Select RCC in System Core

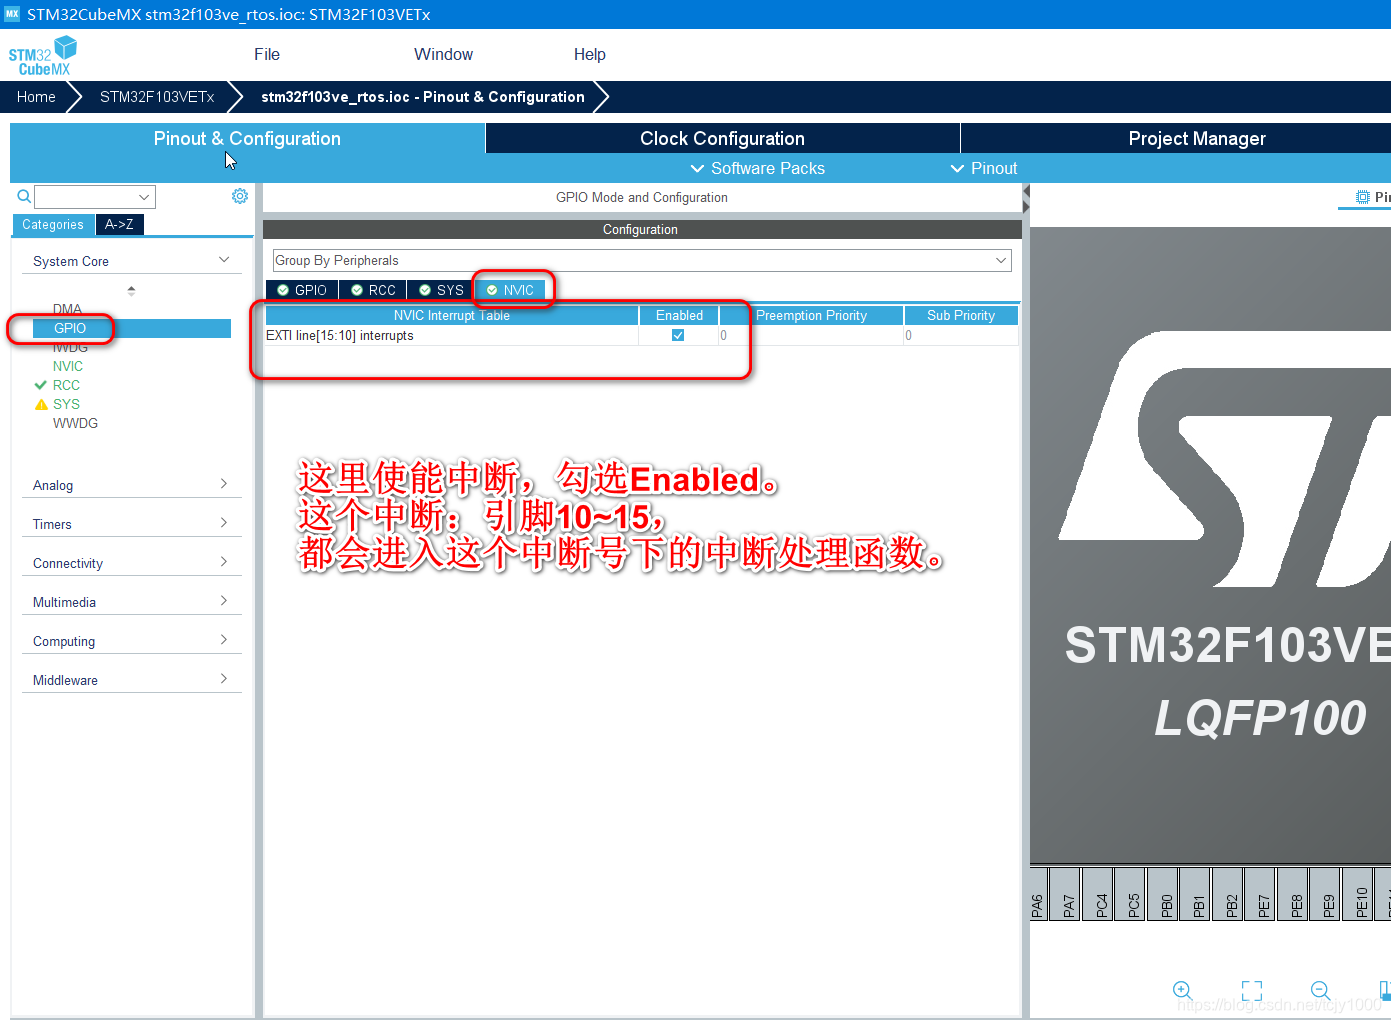pyautogui.click(x=66, y=385)
